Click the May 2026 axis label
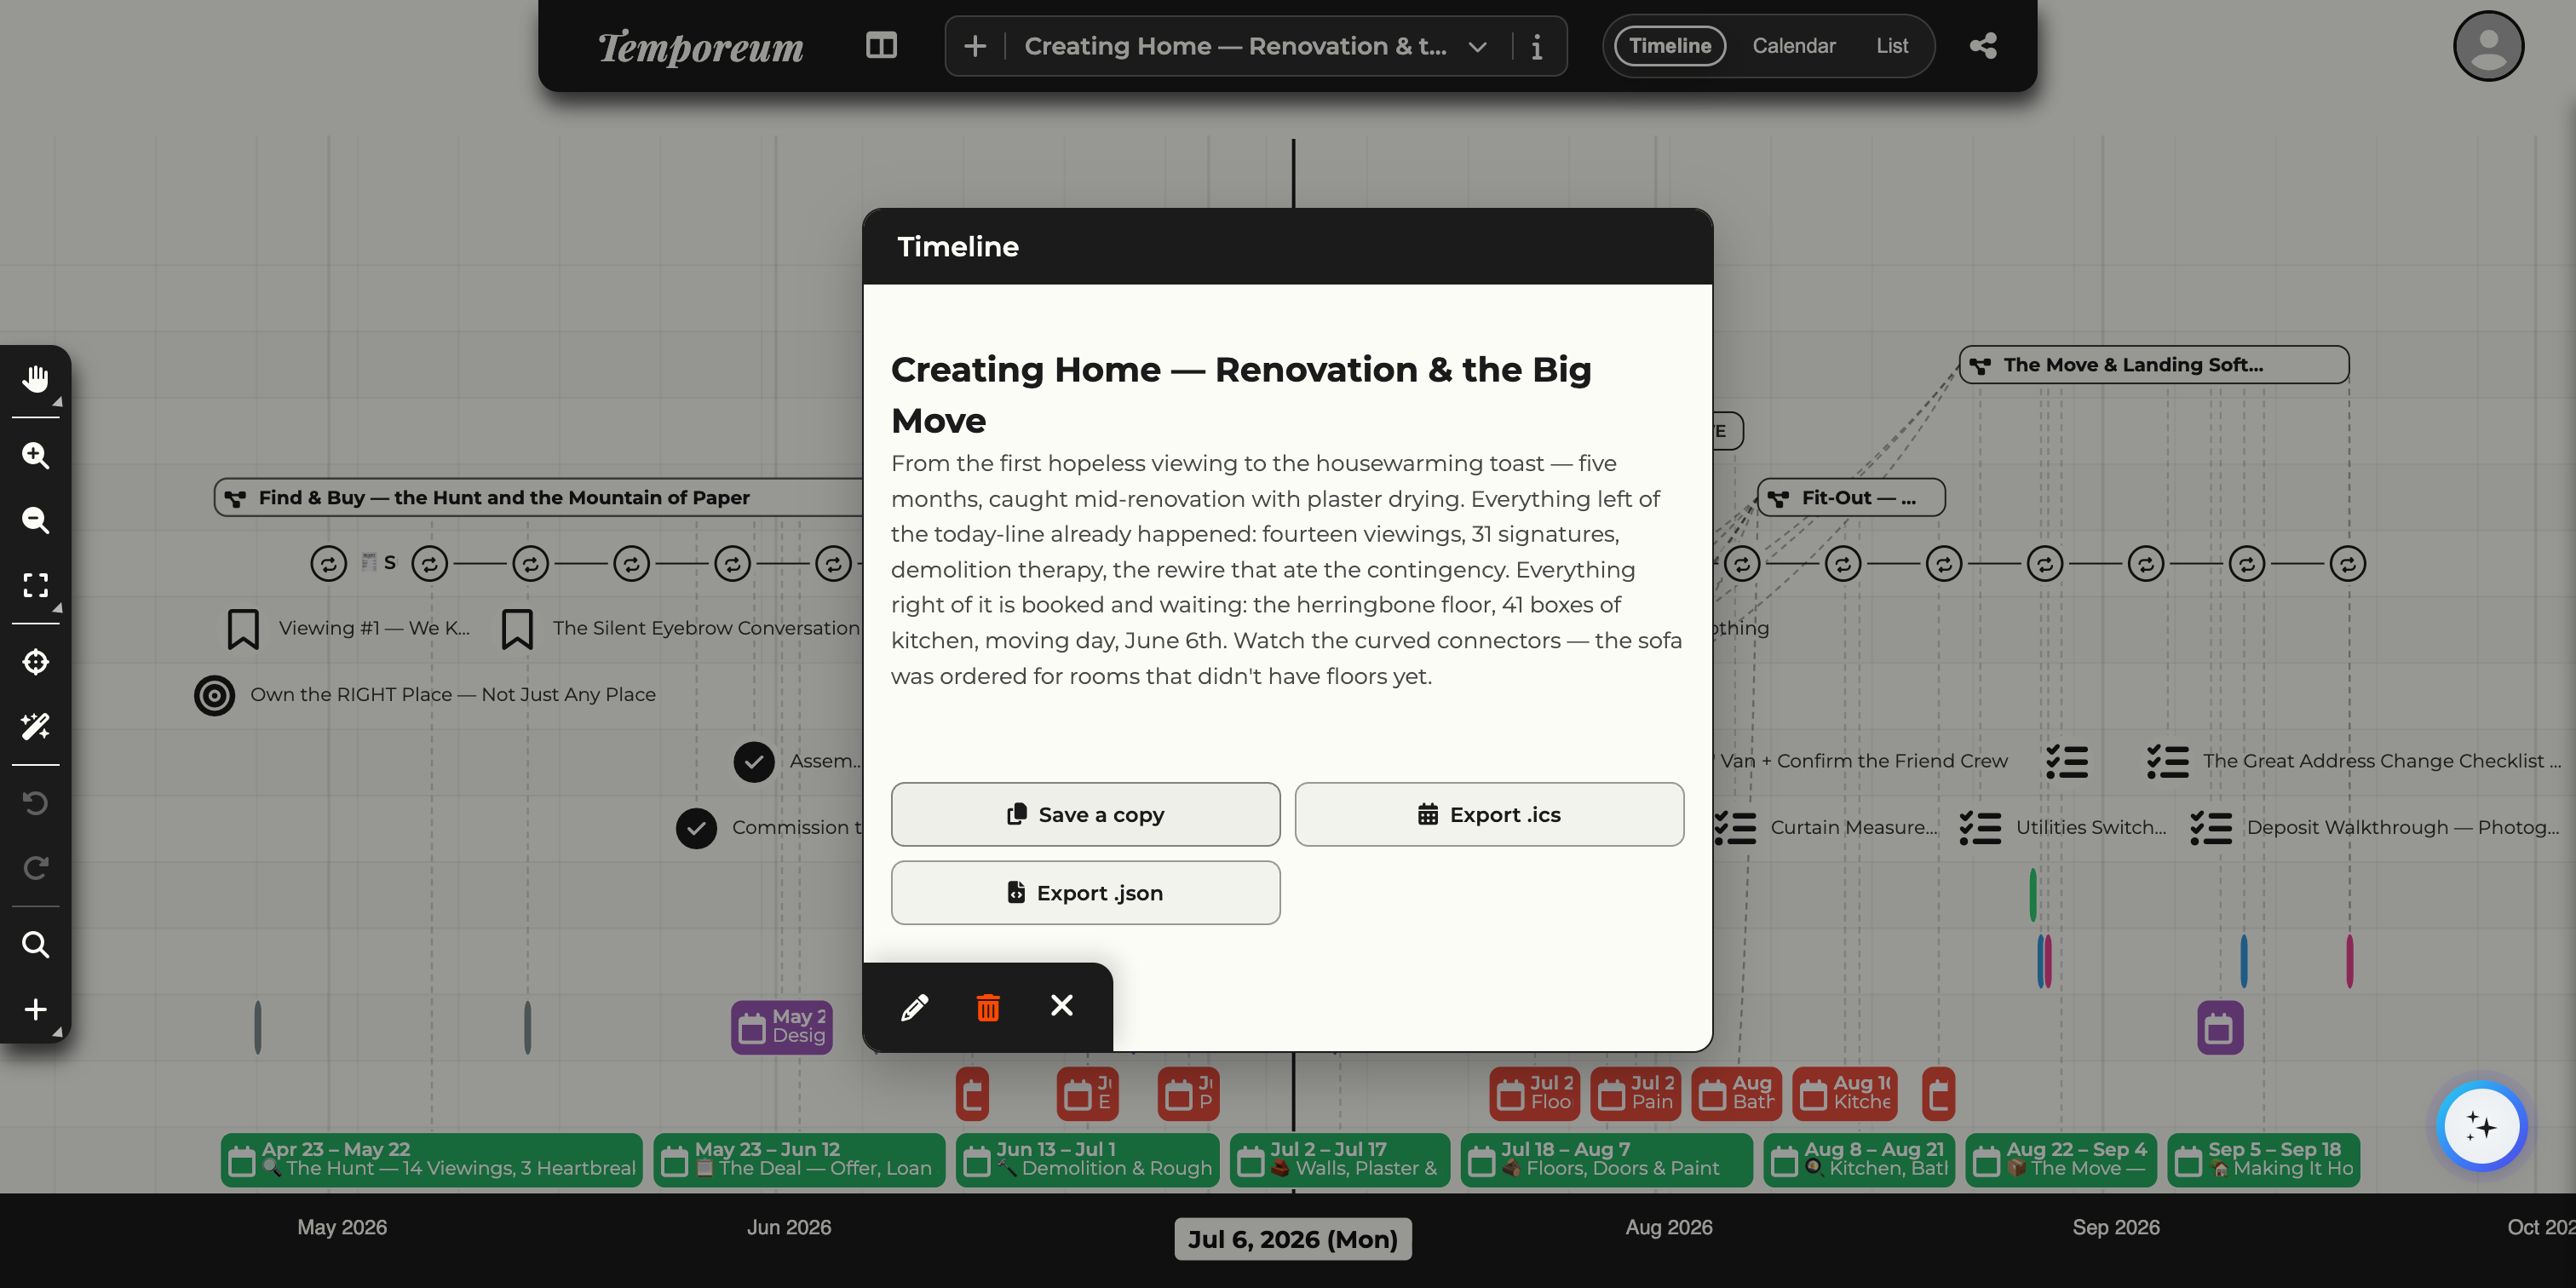 point(342,1227)
